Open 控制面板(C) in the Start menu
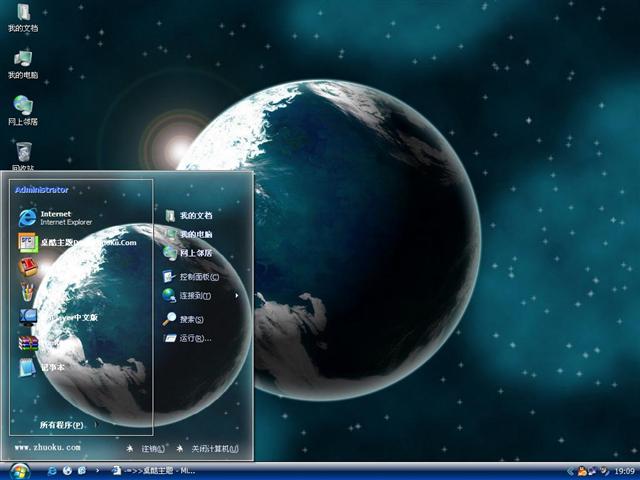This screenshot has width=640, height=480. (198, 277)
